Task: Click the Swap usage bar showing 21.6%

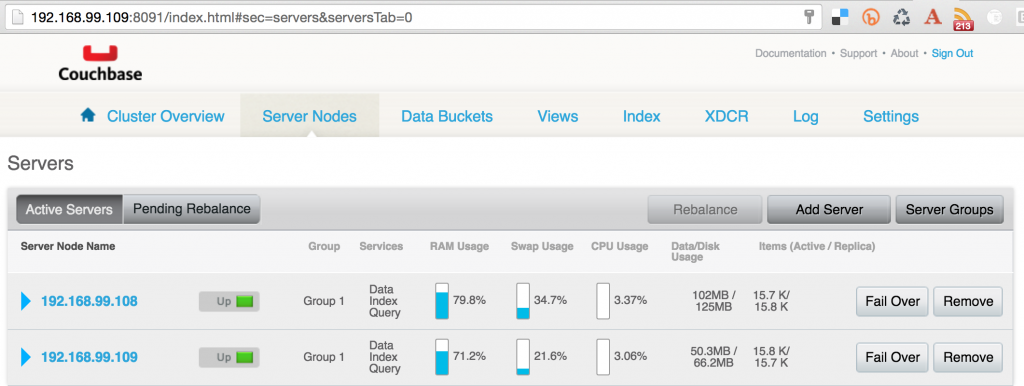Action: (x=523, y=357)
